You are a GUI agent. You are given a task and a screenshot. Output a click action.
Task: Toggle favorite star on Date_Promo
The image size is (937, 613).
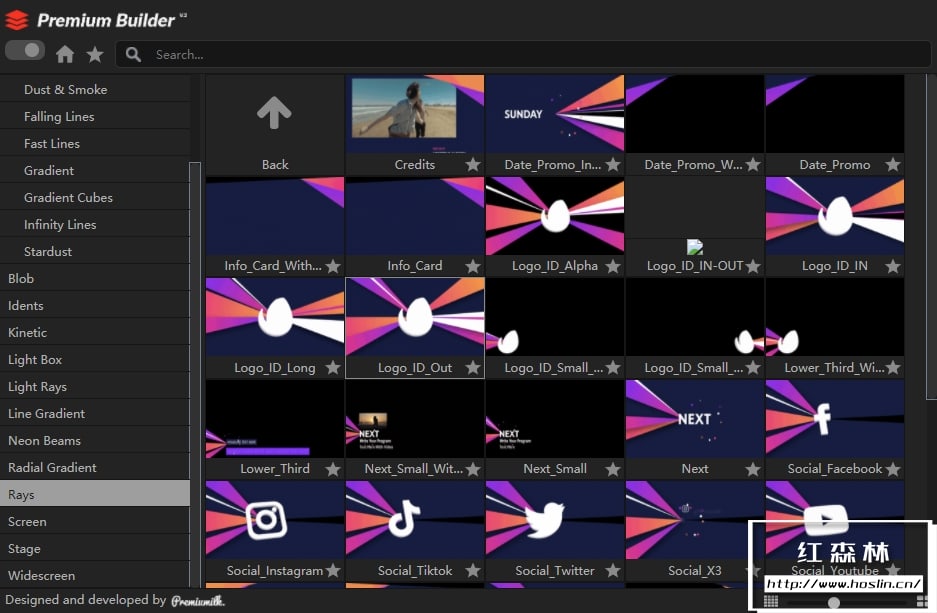pos(893,165)
